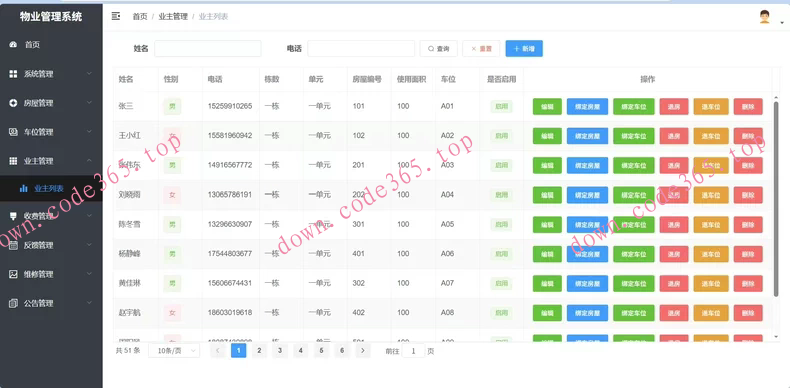Screen dimensions: 790x388
Task: Expand the 房屋管理 menu chevron
Action: click(x=89, y=103)
